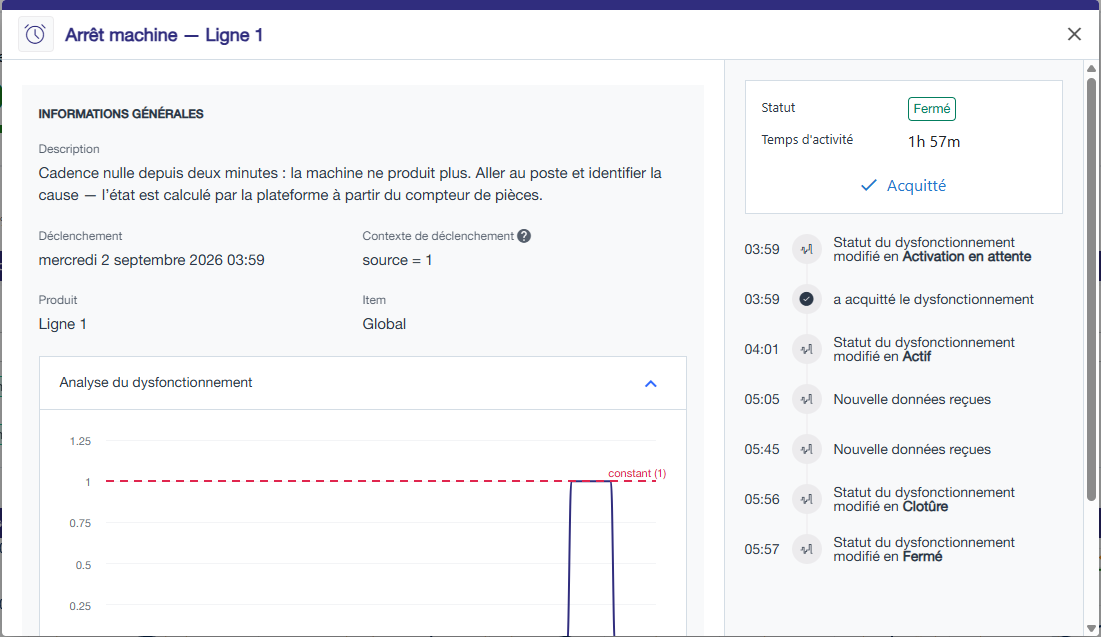Select the acknowledged checkmark timeline icon
1101x637 pixels.
point(806,299)
